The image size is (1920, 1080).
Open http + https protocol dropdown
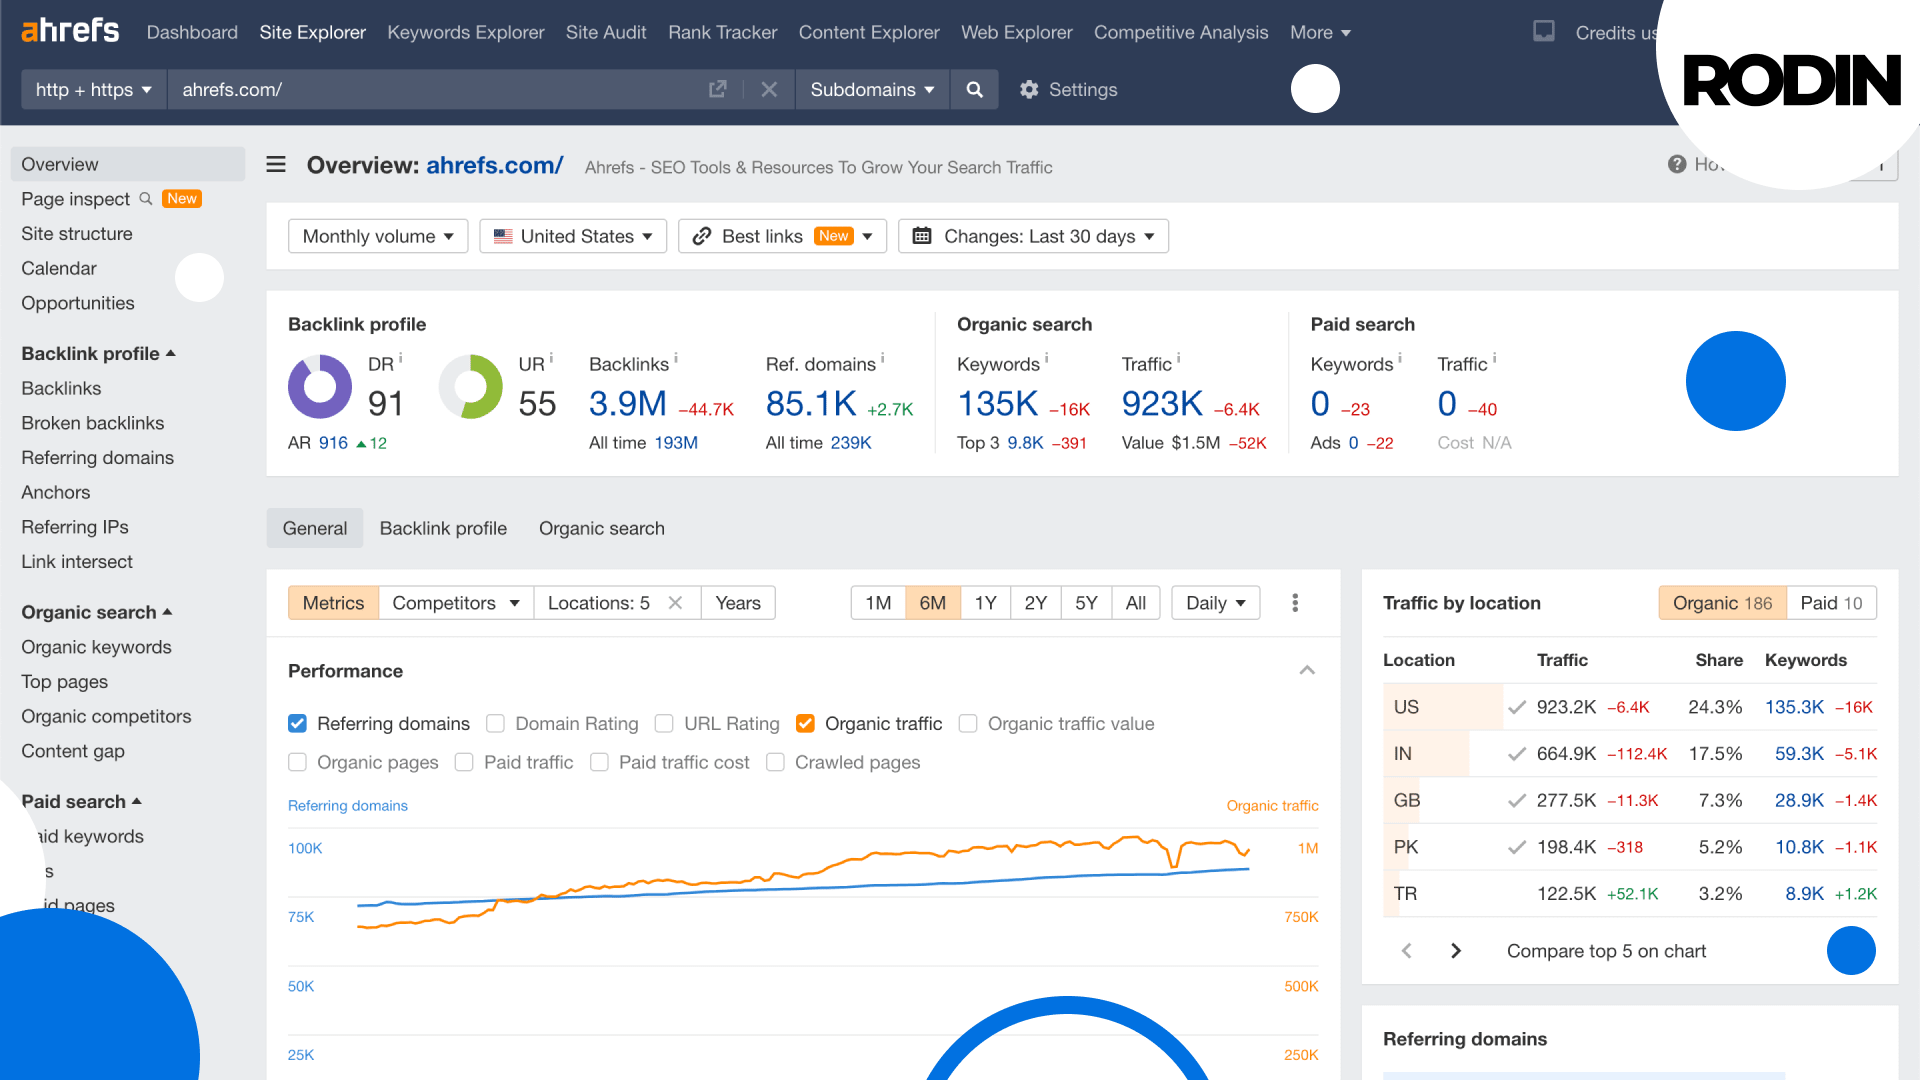pos(94,89)
